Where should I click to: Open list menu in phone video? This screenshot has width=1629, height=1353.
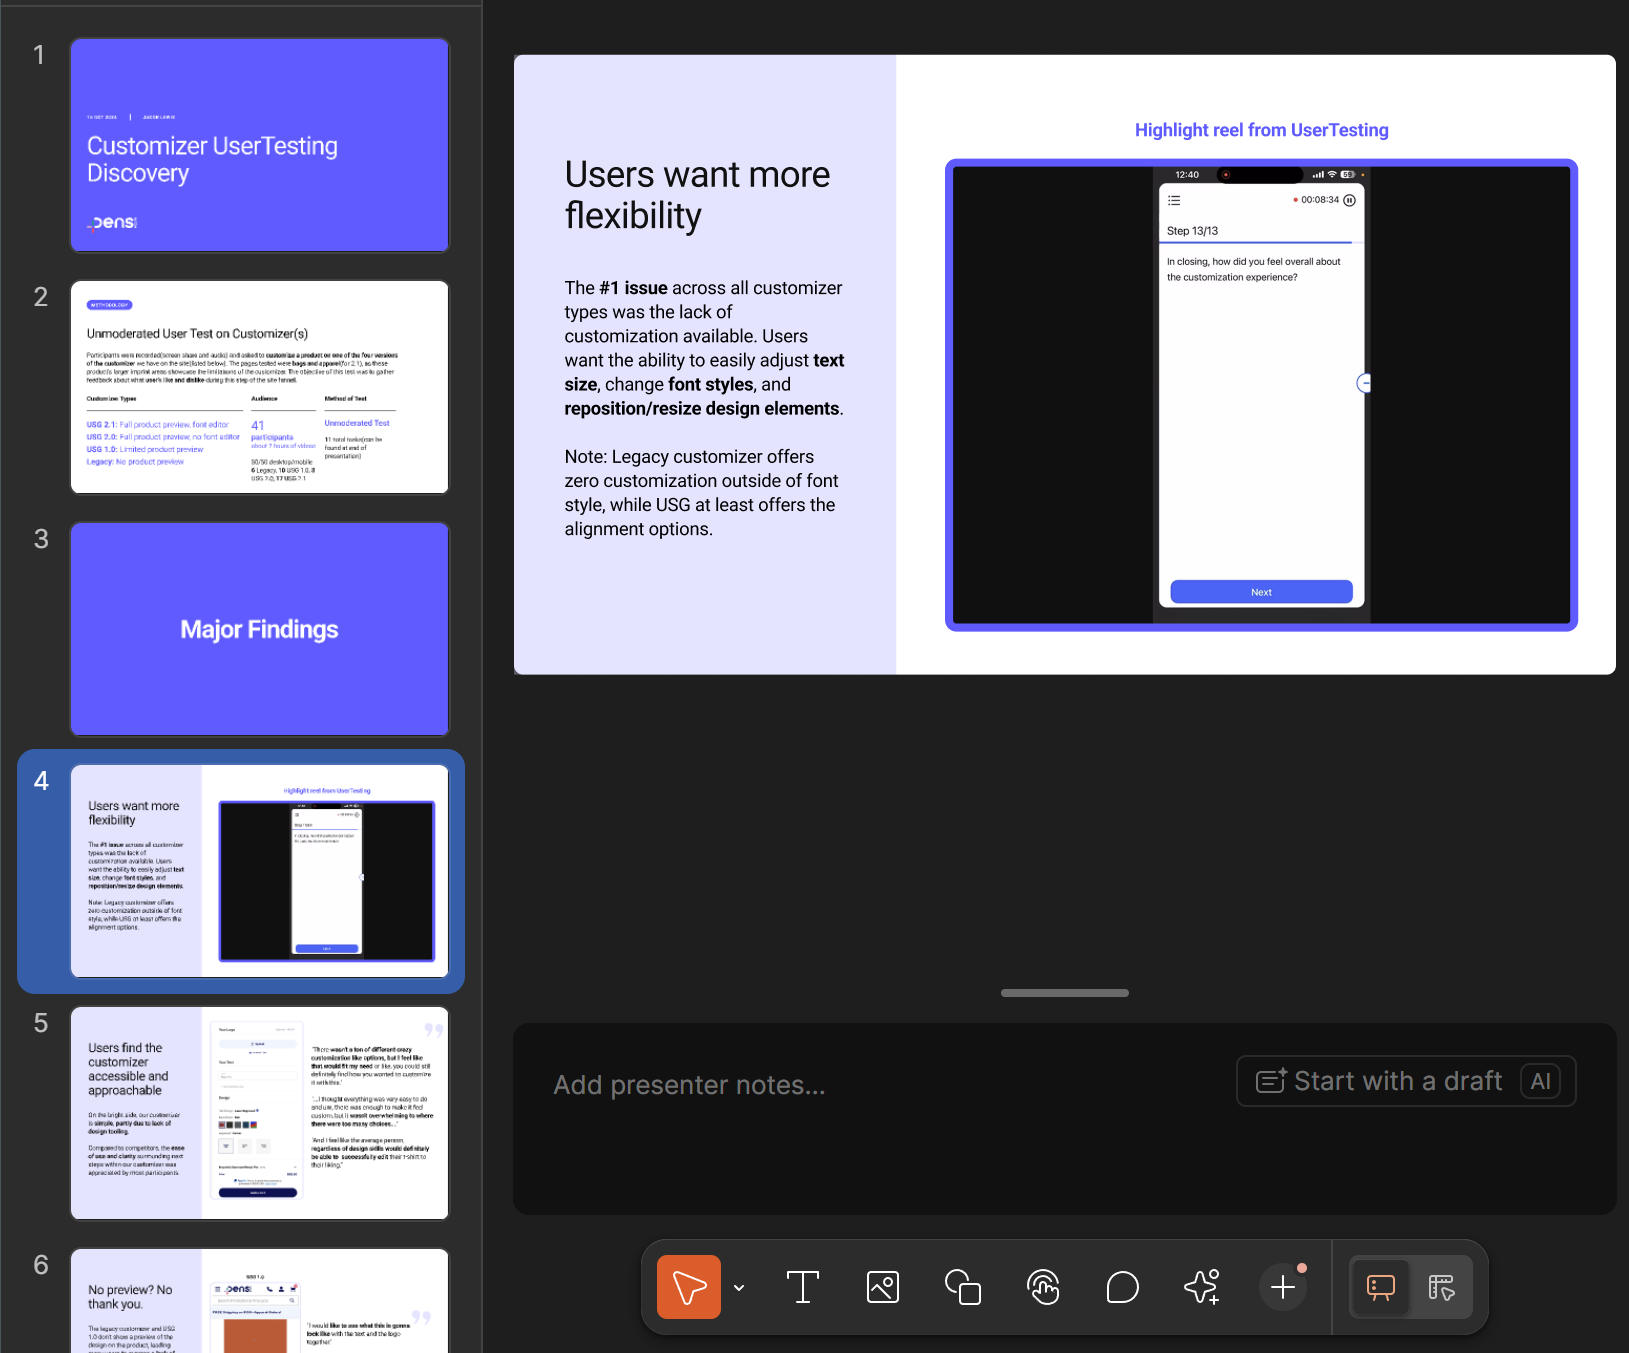[1174, 200]
